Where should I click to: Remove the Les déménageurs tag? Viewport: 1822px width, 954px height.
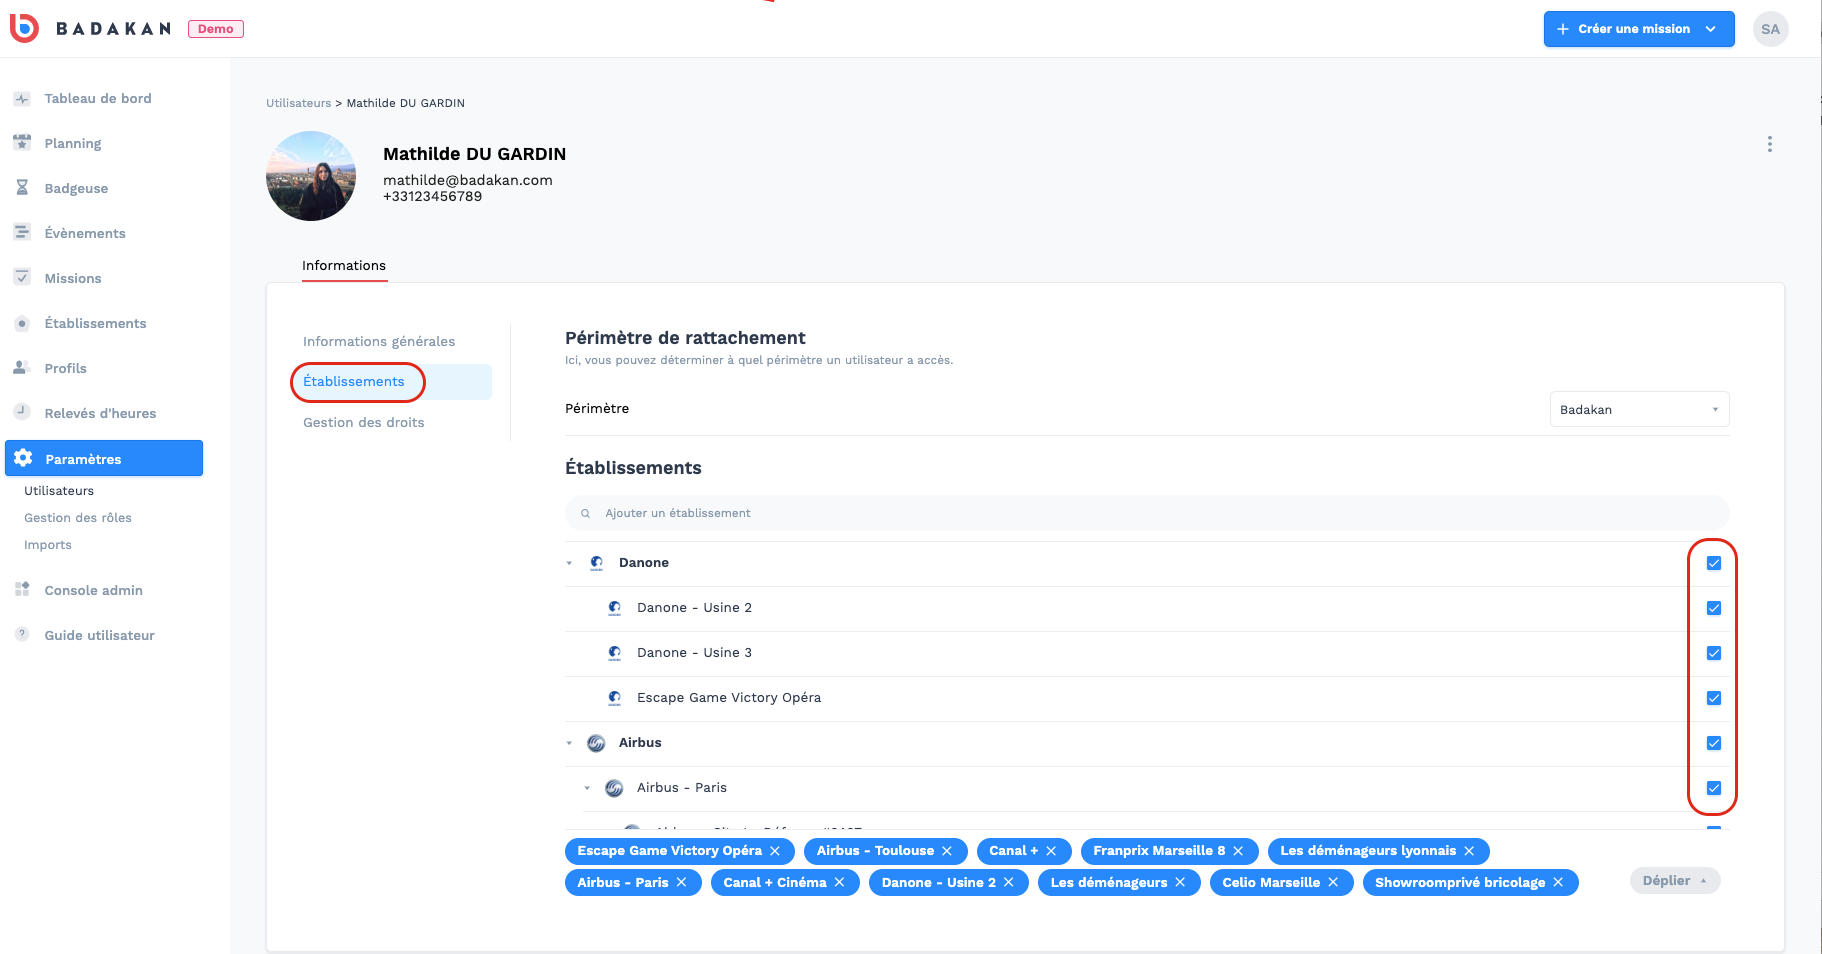[1180, 882]
